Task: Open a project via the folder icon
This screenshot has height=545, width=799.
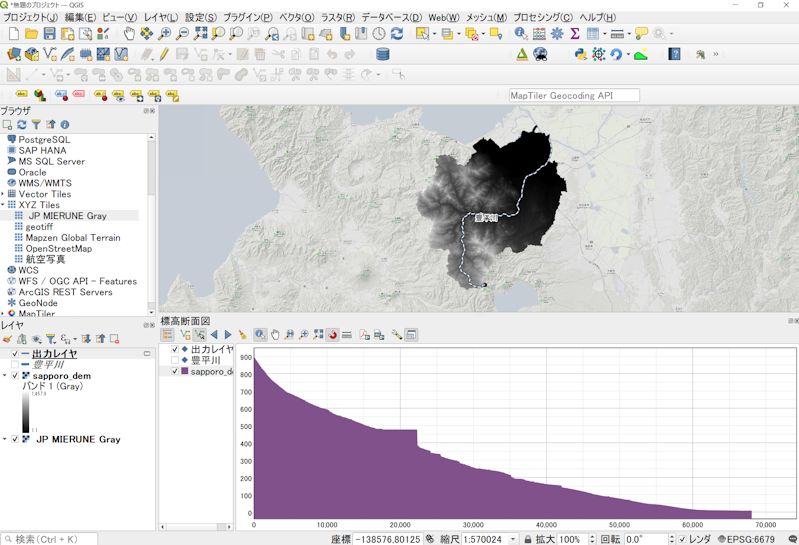Action: [x=32, y=34]
